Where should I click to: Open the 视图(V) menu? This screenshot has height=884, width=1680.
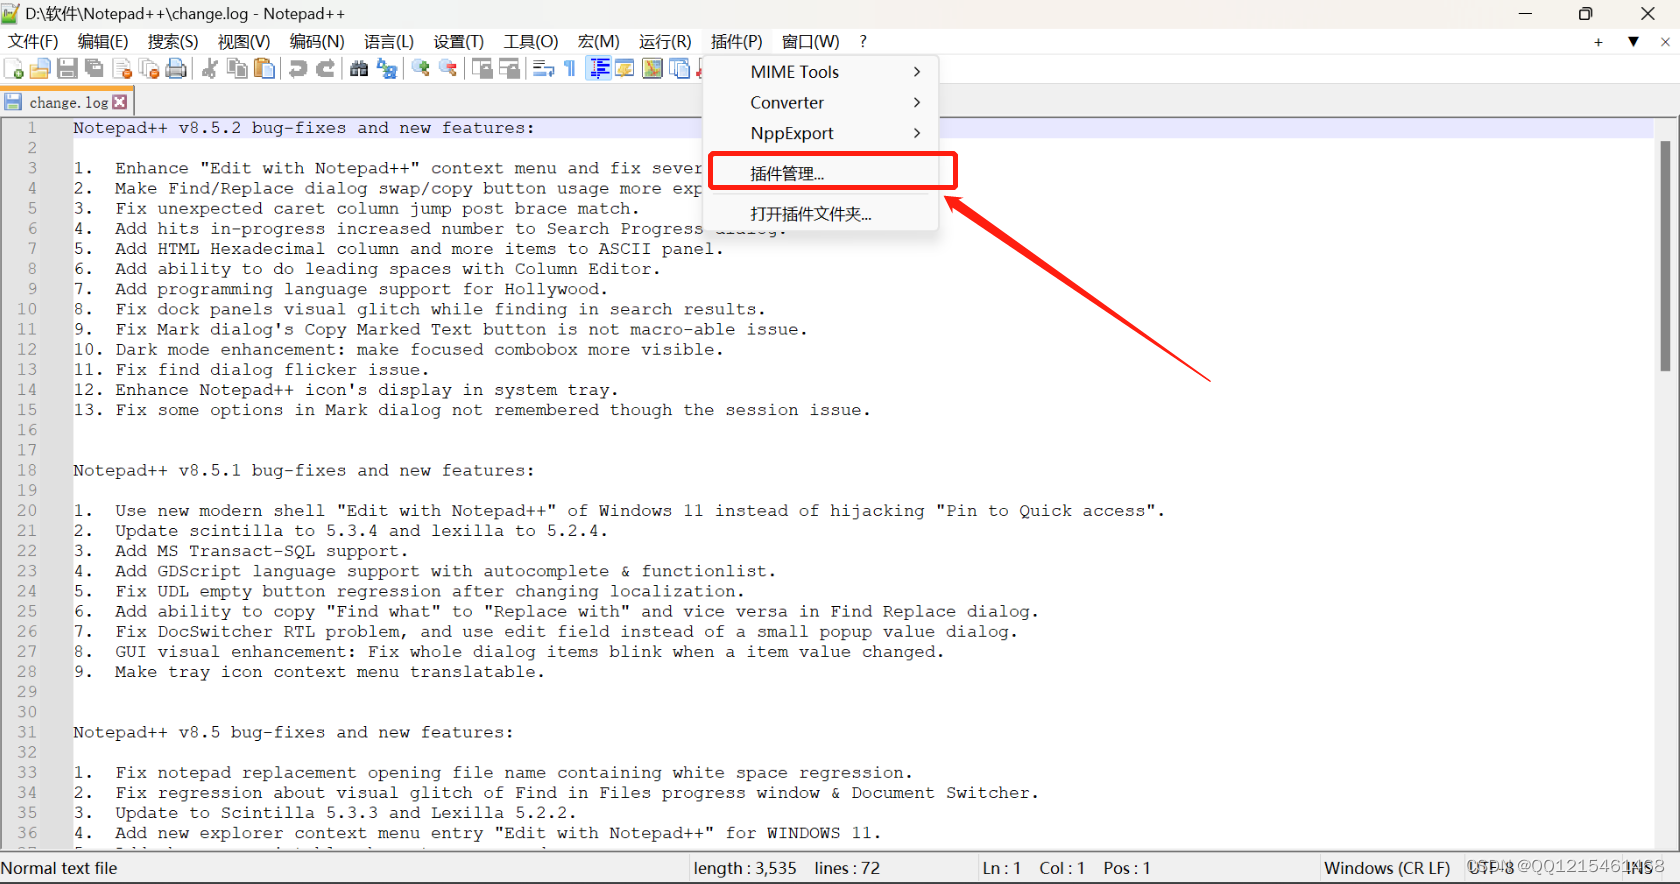click(x=244, y=41)
